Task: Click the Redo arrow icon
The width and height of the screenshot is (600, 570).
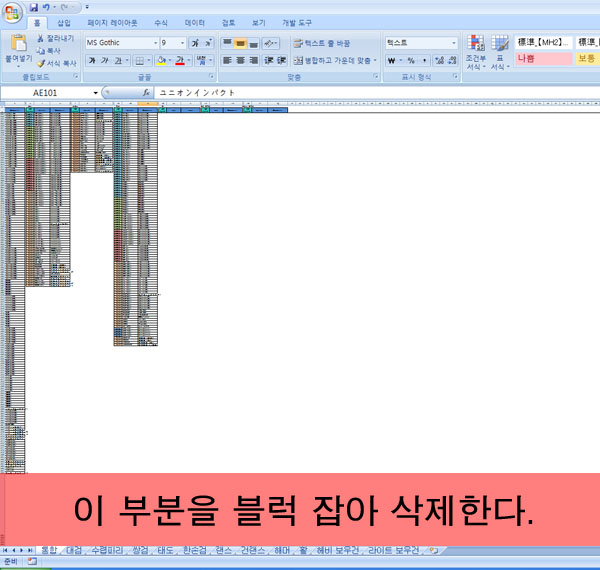Action: pyautogui.click(x=64, y=7)
